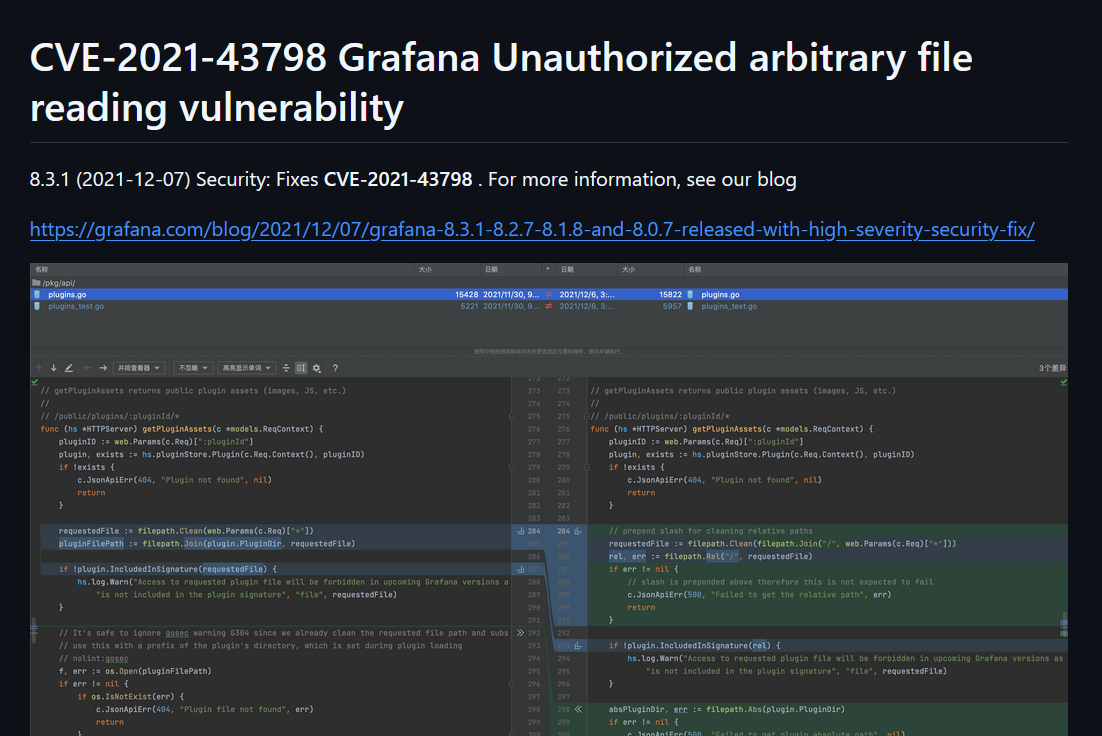Apply change with double-chevron at right line 298
The image size is (1102, 736).
(578, 710)
